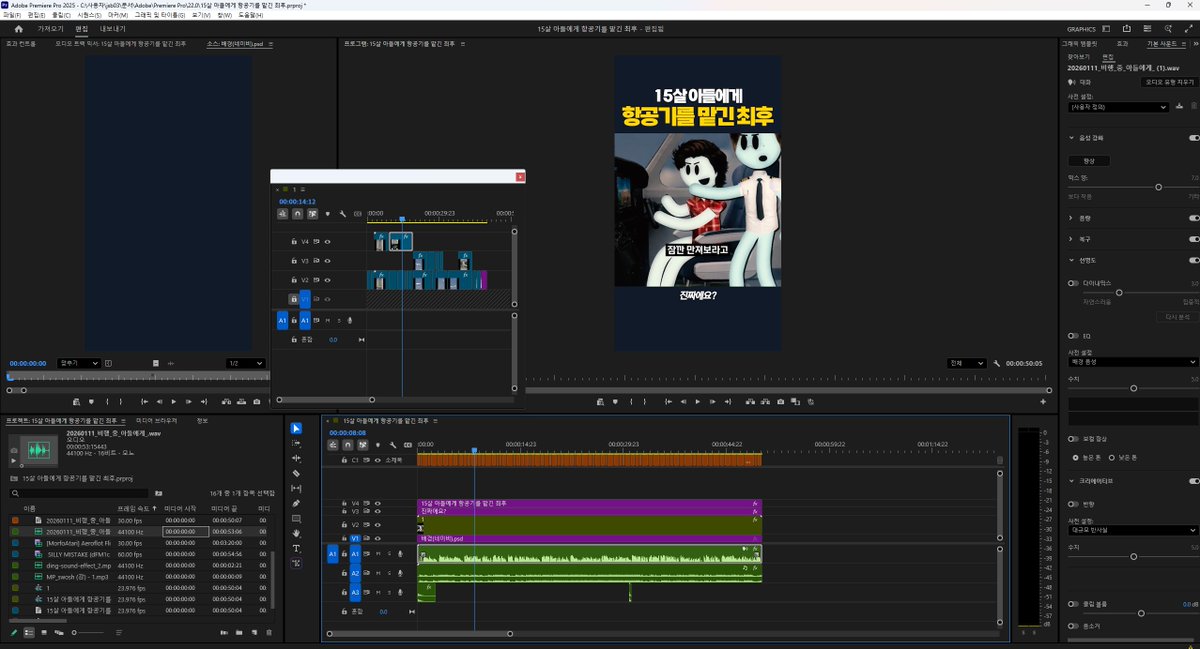This screenshot has width=1200, height=649.
Task: Click the 향상 button under 음성 강화
Action: (x=1089, y=161)
